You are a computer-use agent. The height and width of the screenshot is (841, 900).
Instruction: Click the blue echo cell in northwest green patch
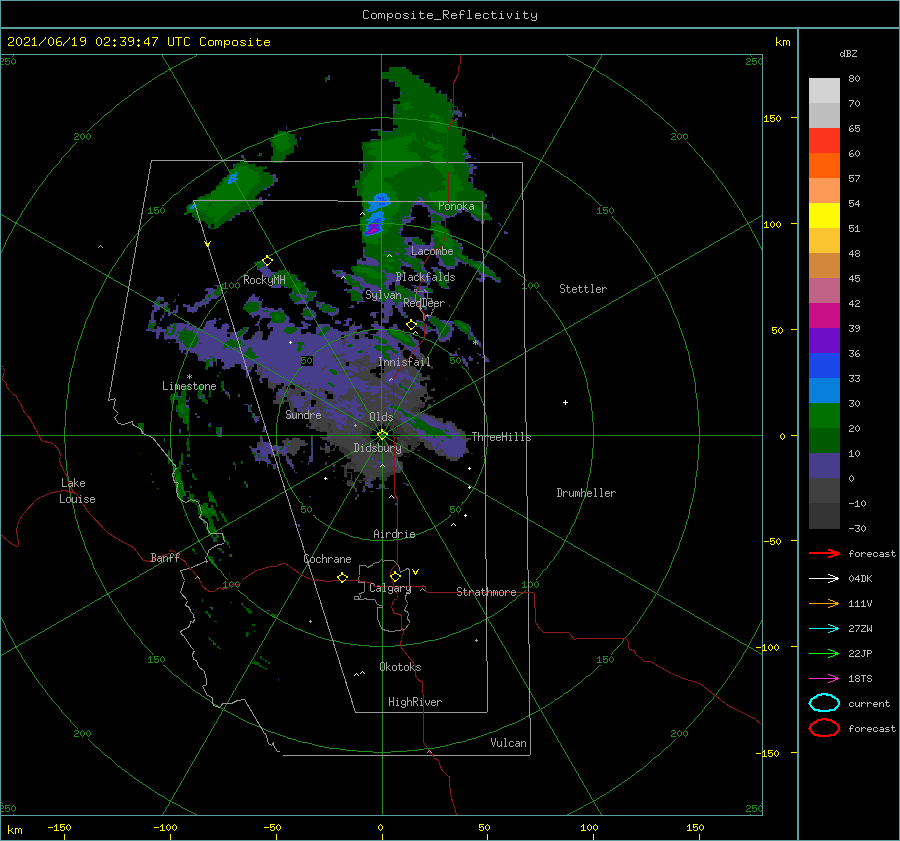pos(232,178)
